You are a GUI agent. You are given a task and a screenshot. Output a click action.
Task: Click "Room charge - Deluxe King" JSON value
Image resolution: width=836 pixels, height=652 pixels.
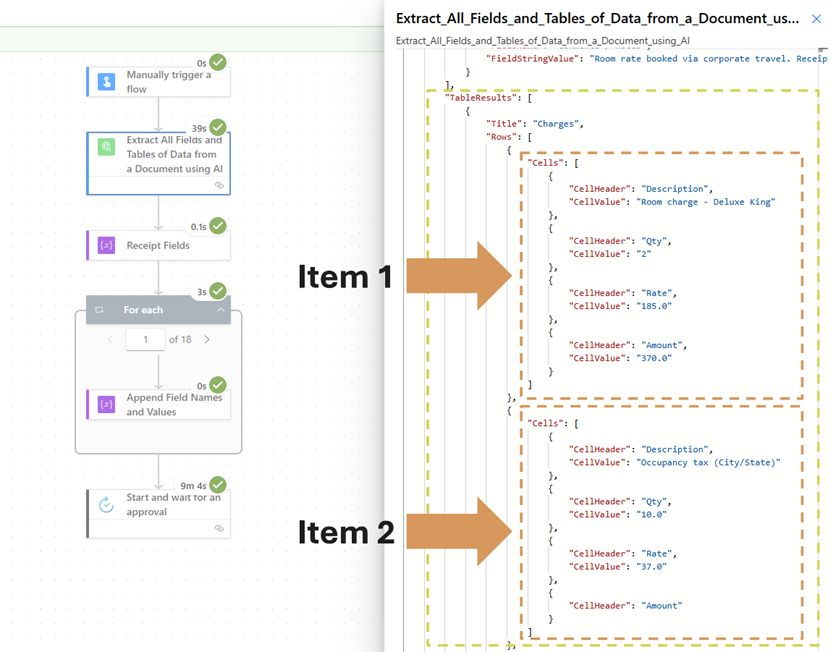point(705,201)
